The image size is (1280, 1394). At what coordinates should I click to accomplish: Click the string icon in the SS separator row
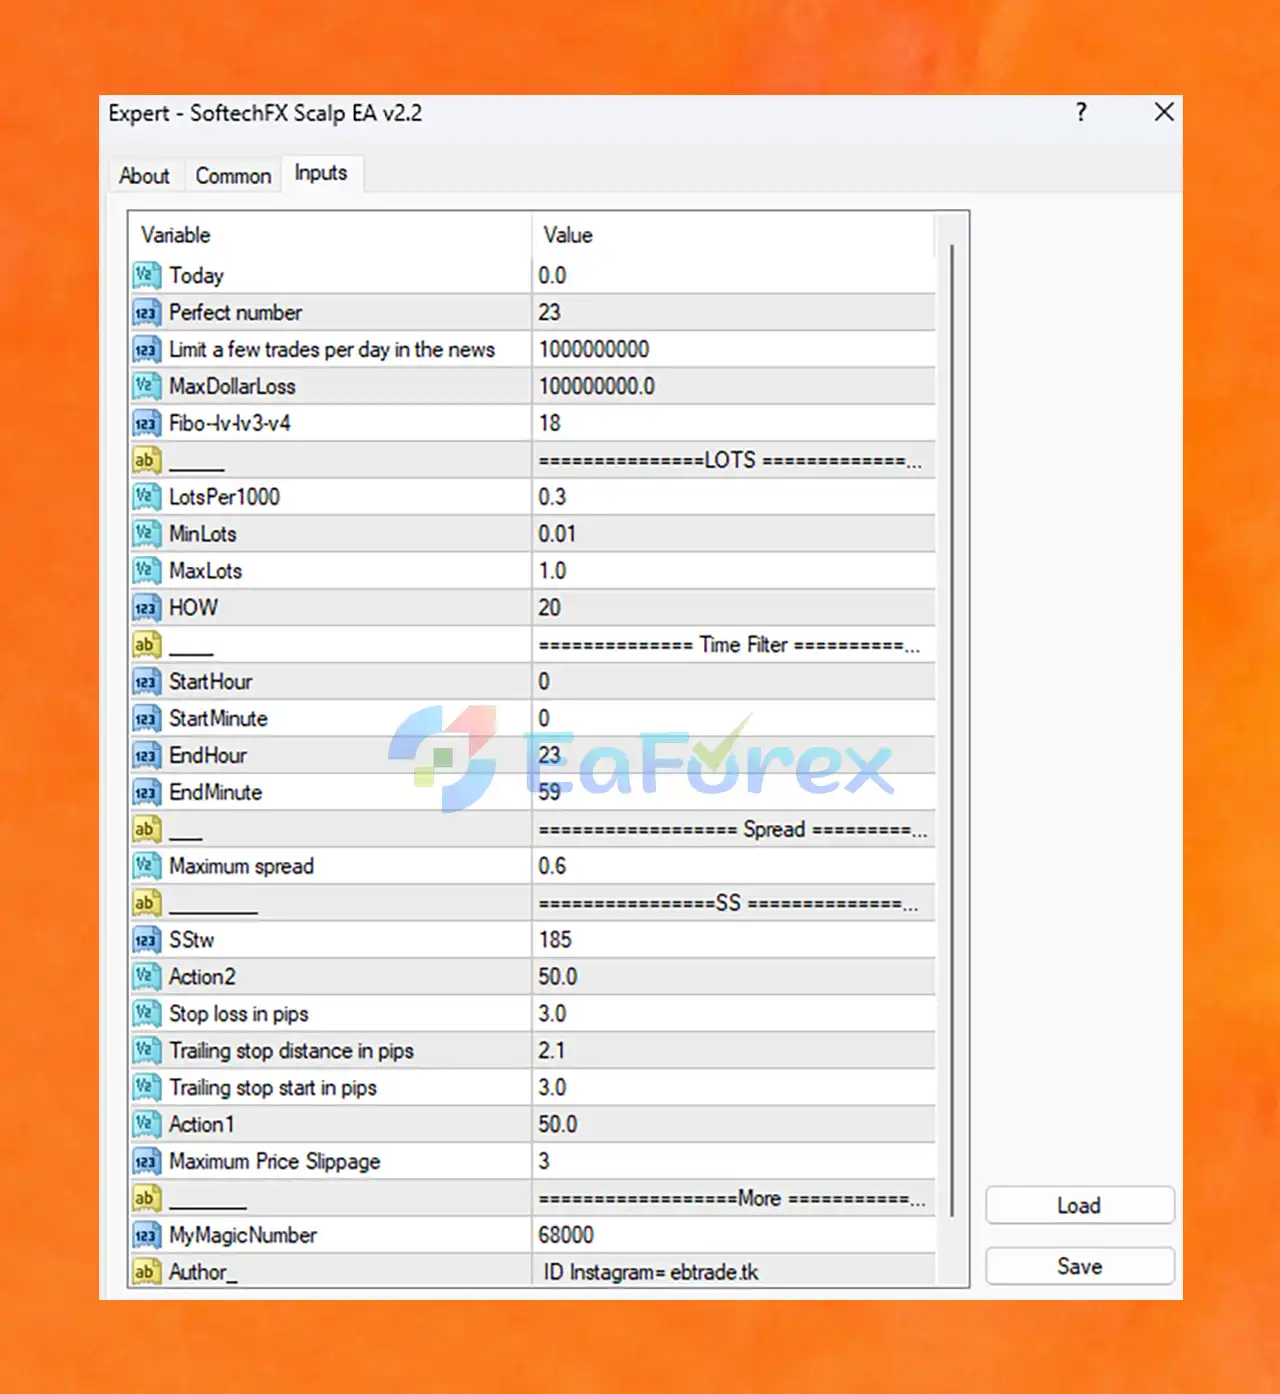(146, 903)
